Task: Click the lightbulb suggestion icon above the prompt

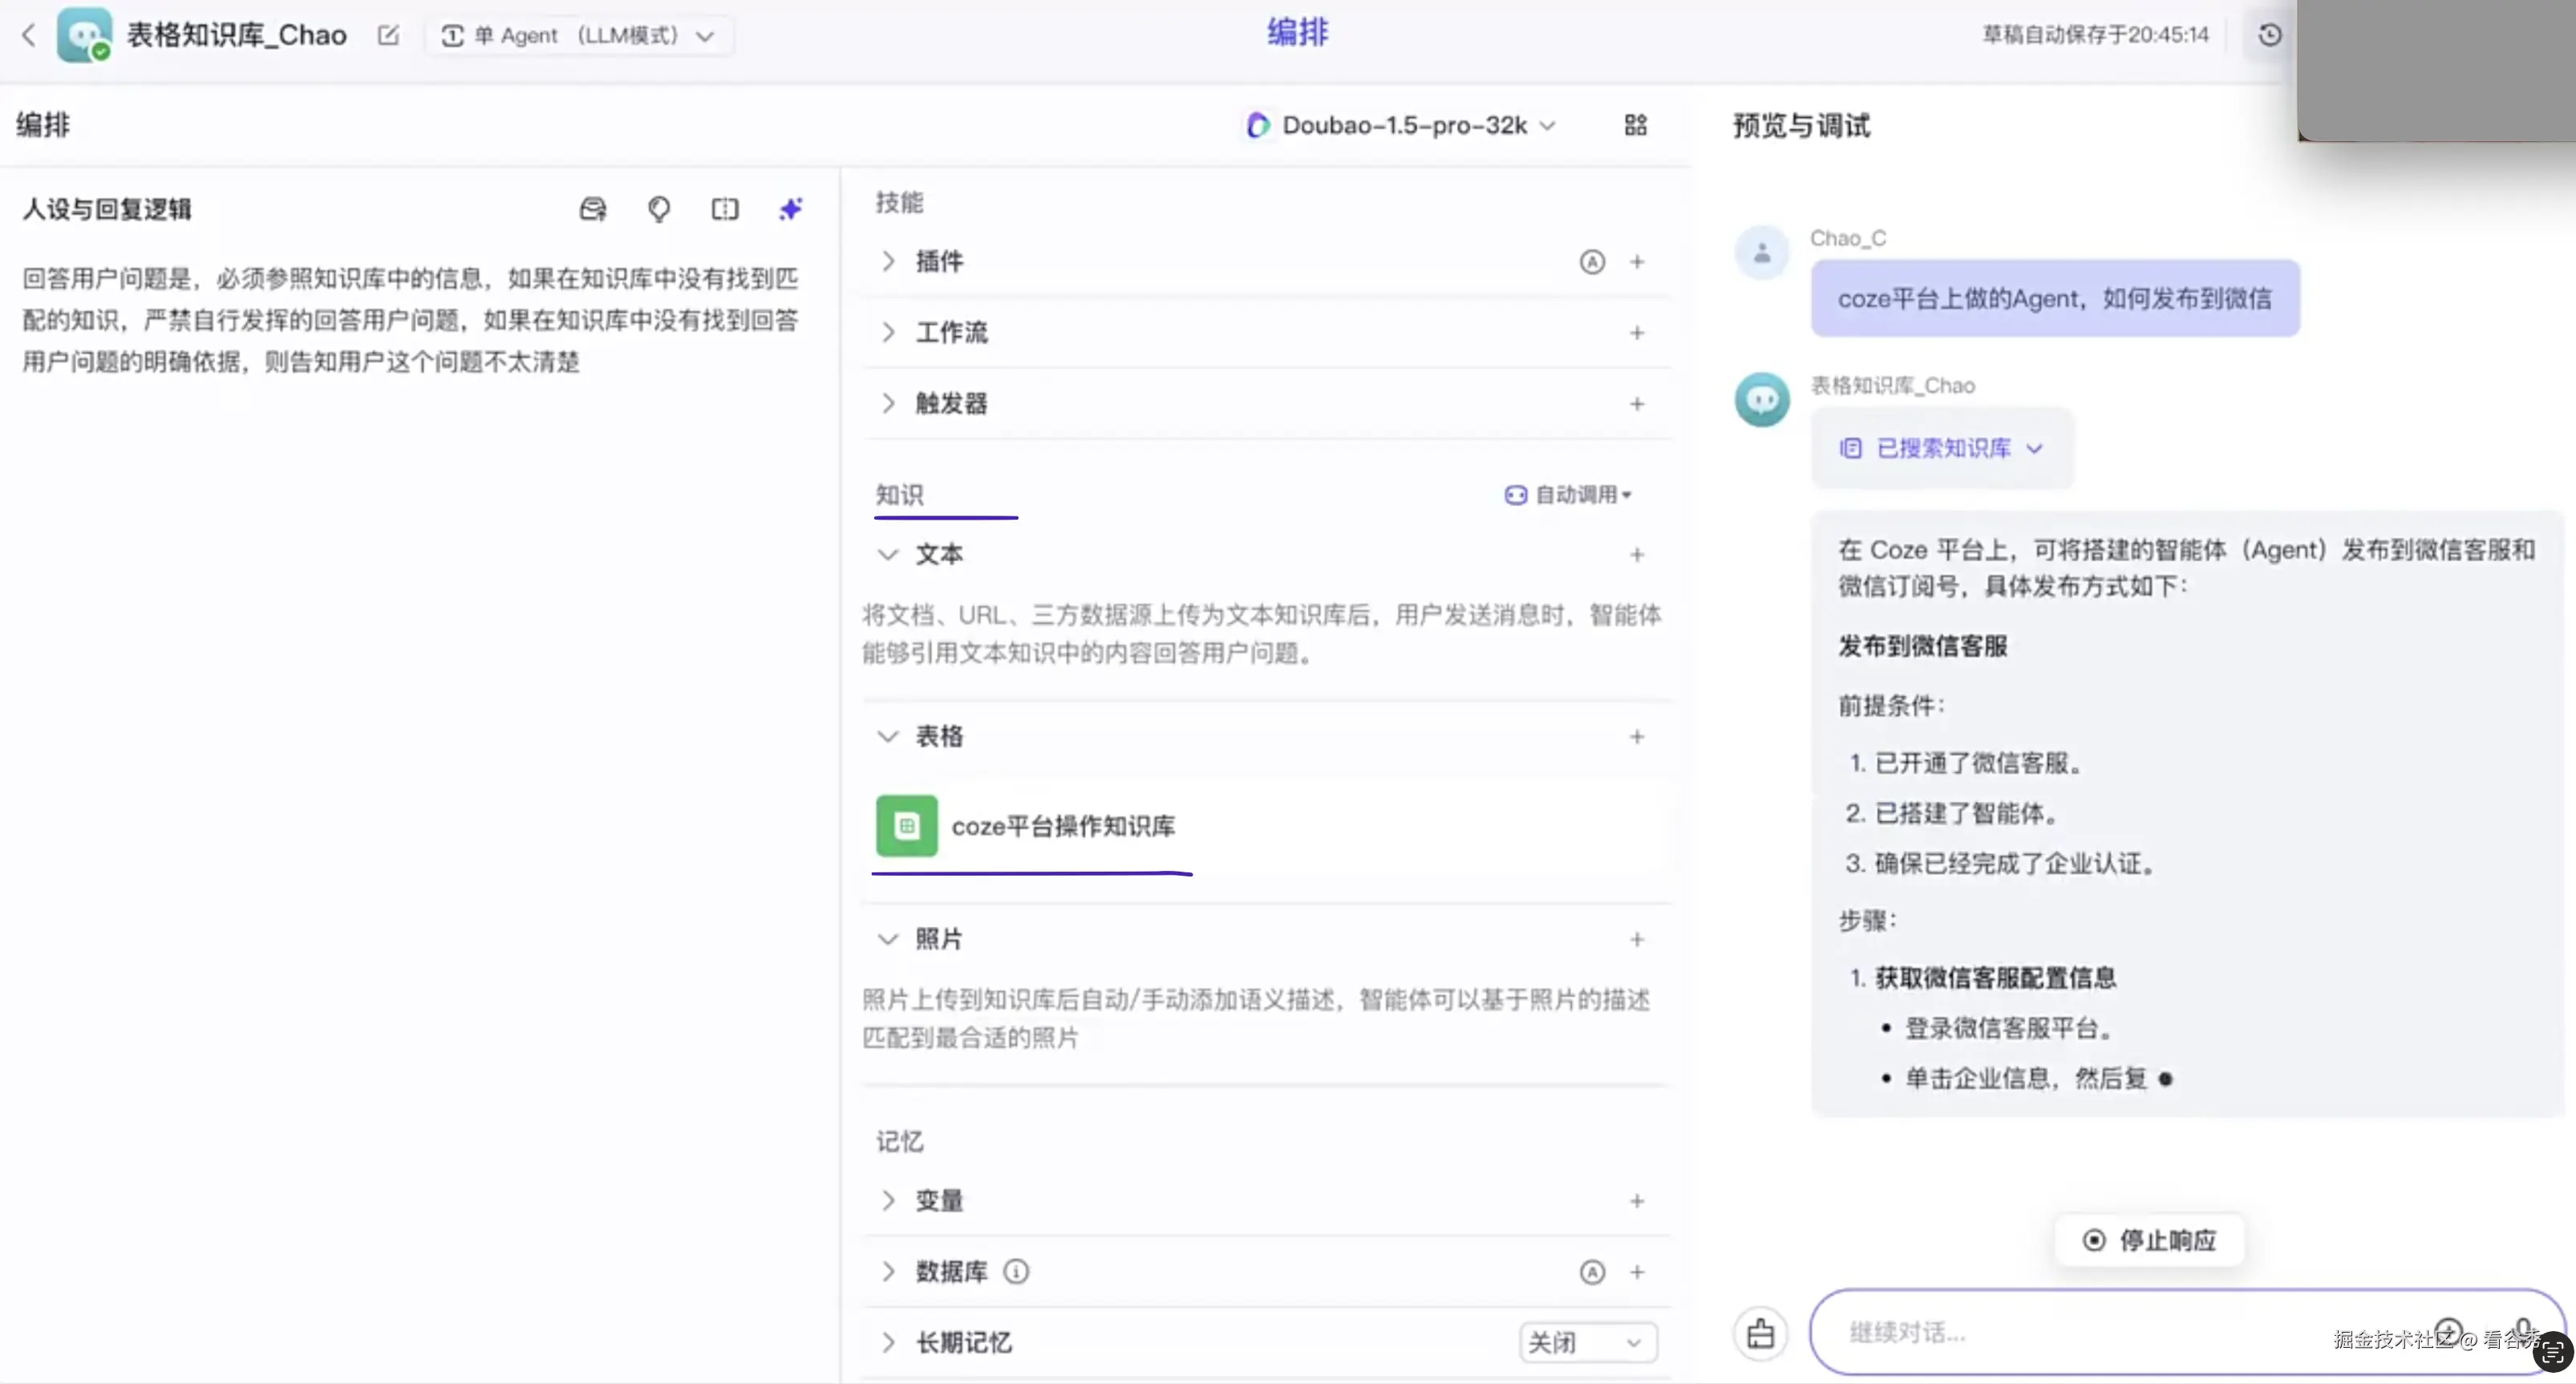Action: coord(658,209)
